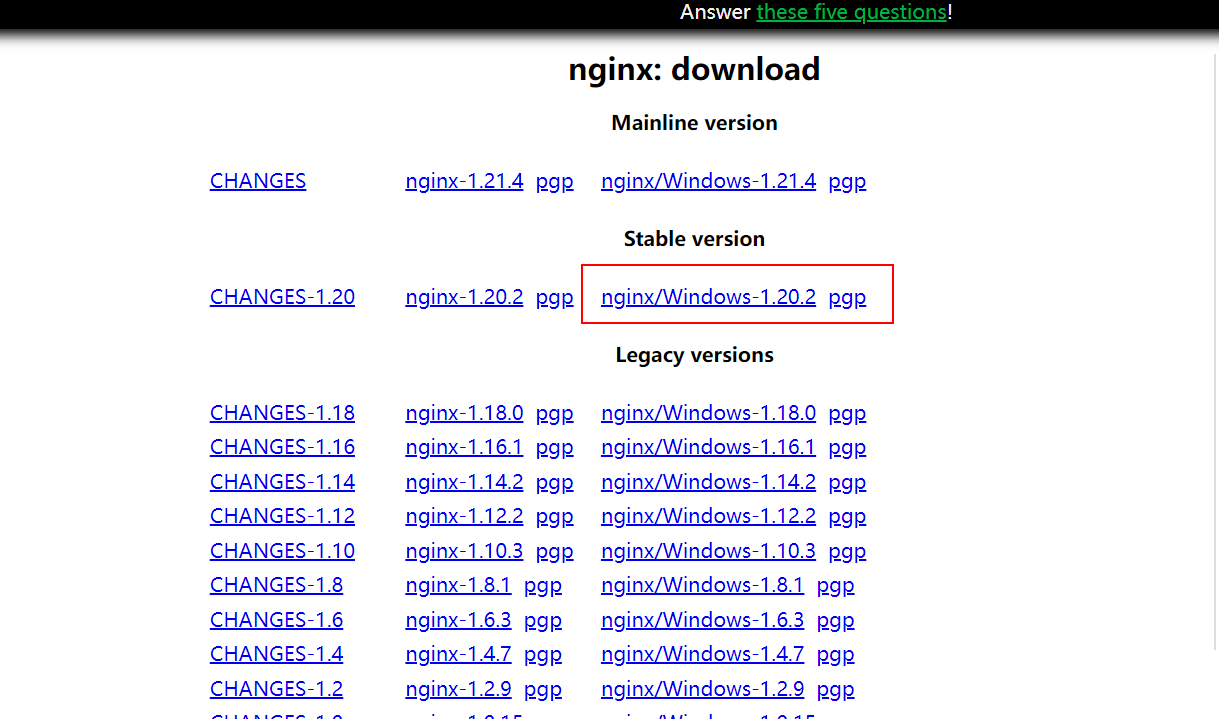Download nginx/Windows-1.8.1

click(x=702, y=585)
